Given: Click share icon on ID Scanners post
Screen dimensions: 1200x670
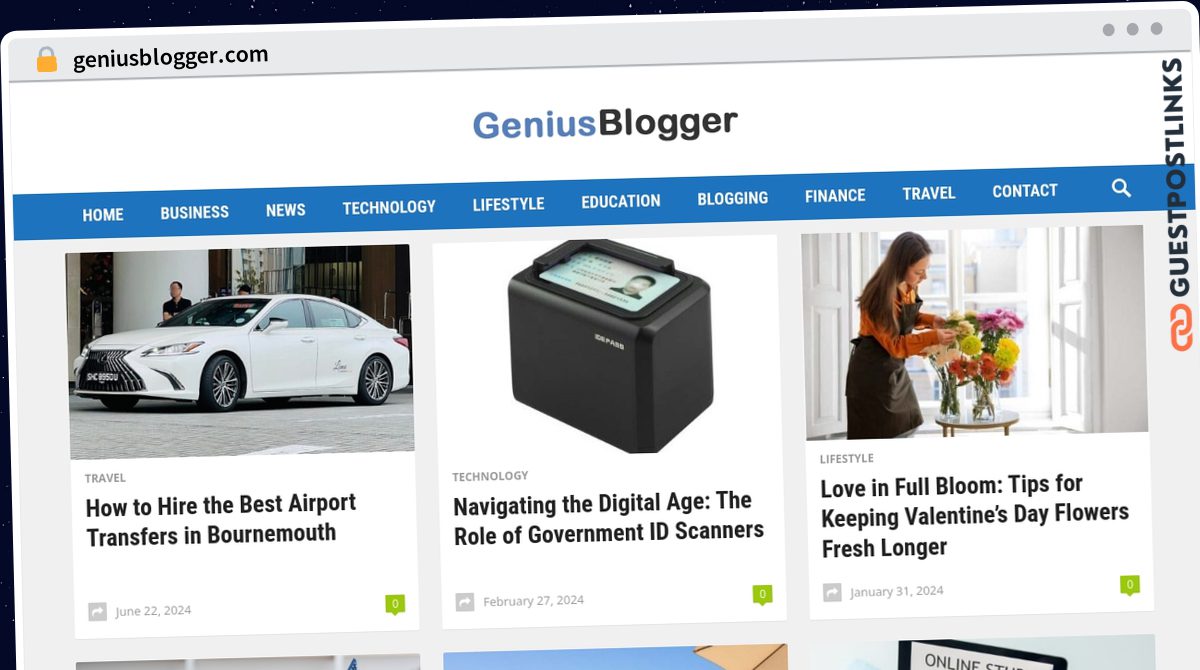Looking at the screenshot, I should [465, 601].
